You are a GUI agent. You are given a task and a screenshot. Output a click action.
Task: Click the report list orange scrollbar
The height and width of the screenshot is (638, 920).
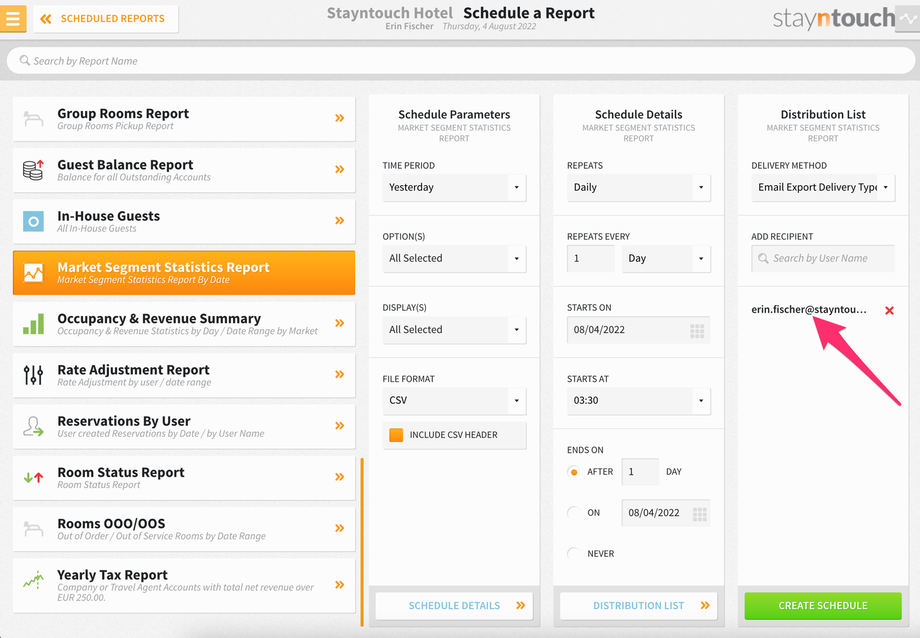(362, 542)
